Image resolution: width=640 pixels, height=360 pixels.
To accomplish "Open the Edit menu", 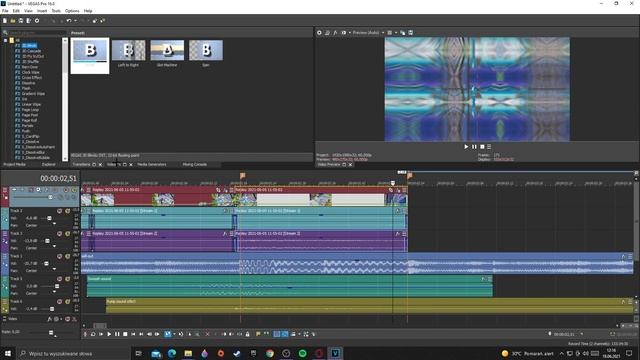I will tap(16, 11).
